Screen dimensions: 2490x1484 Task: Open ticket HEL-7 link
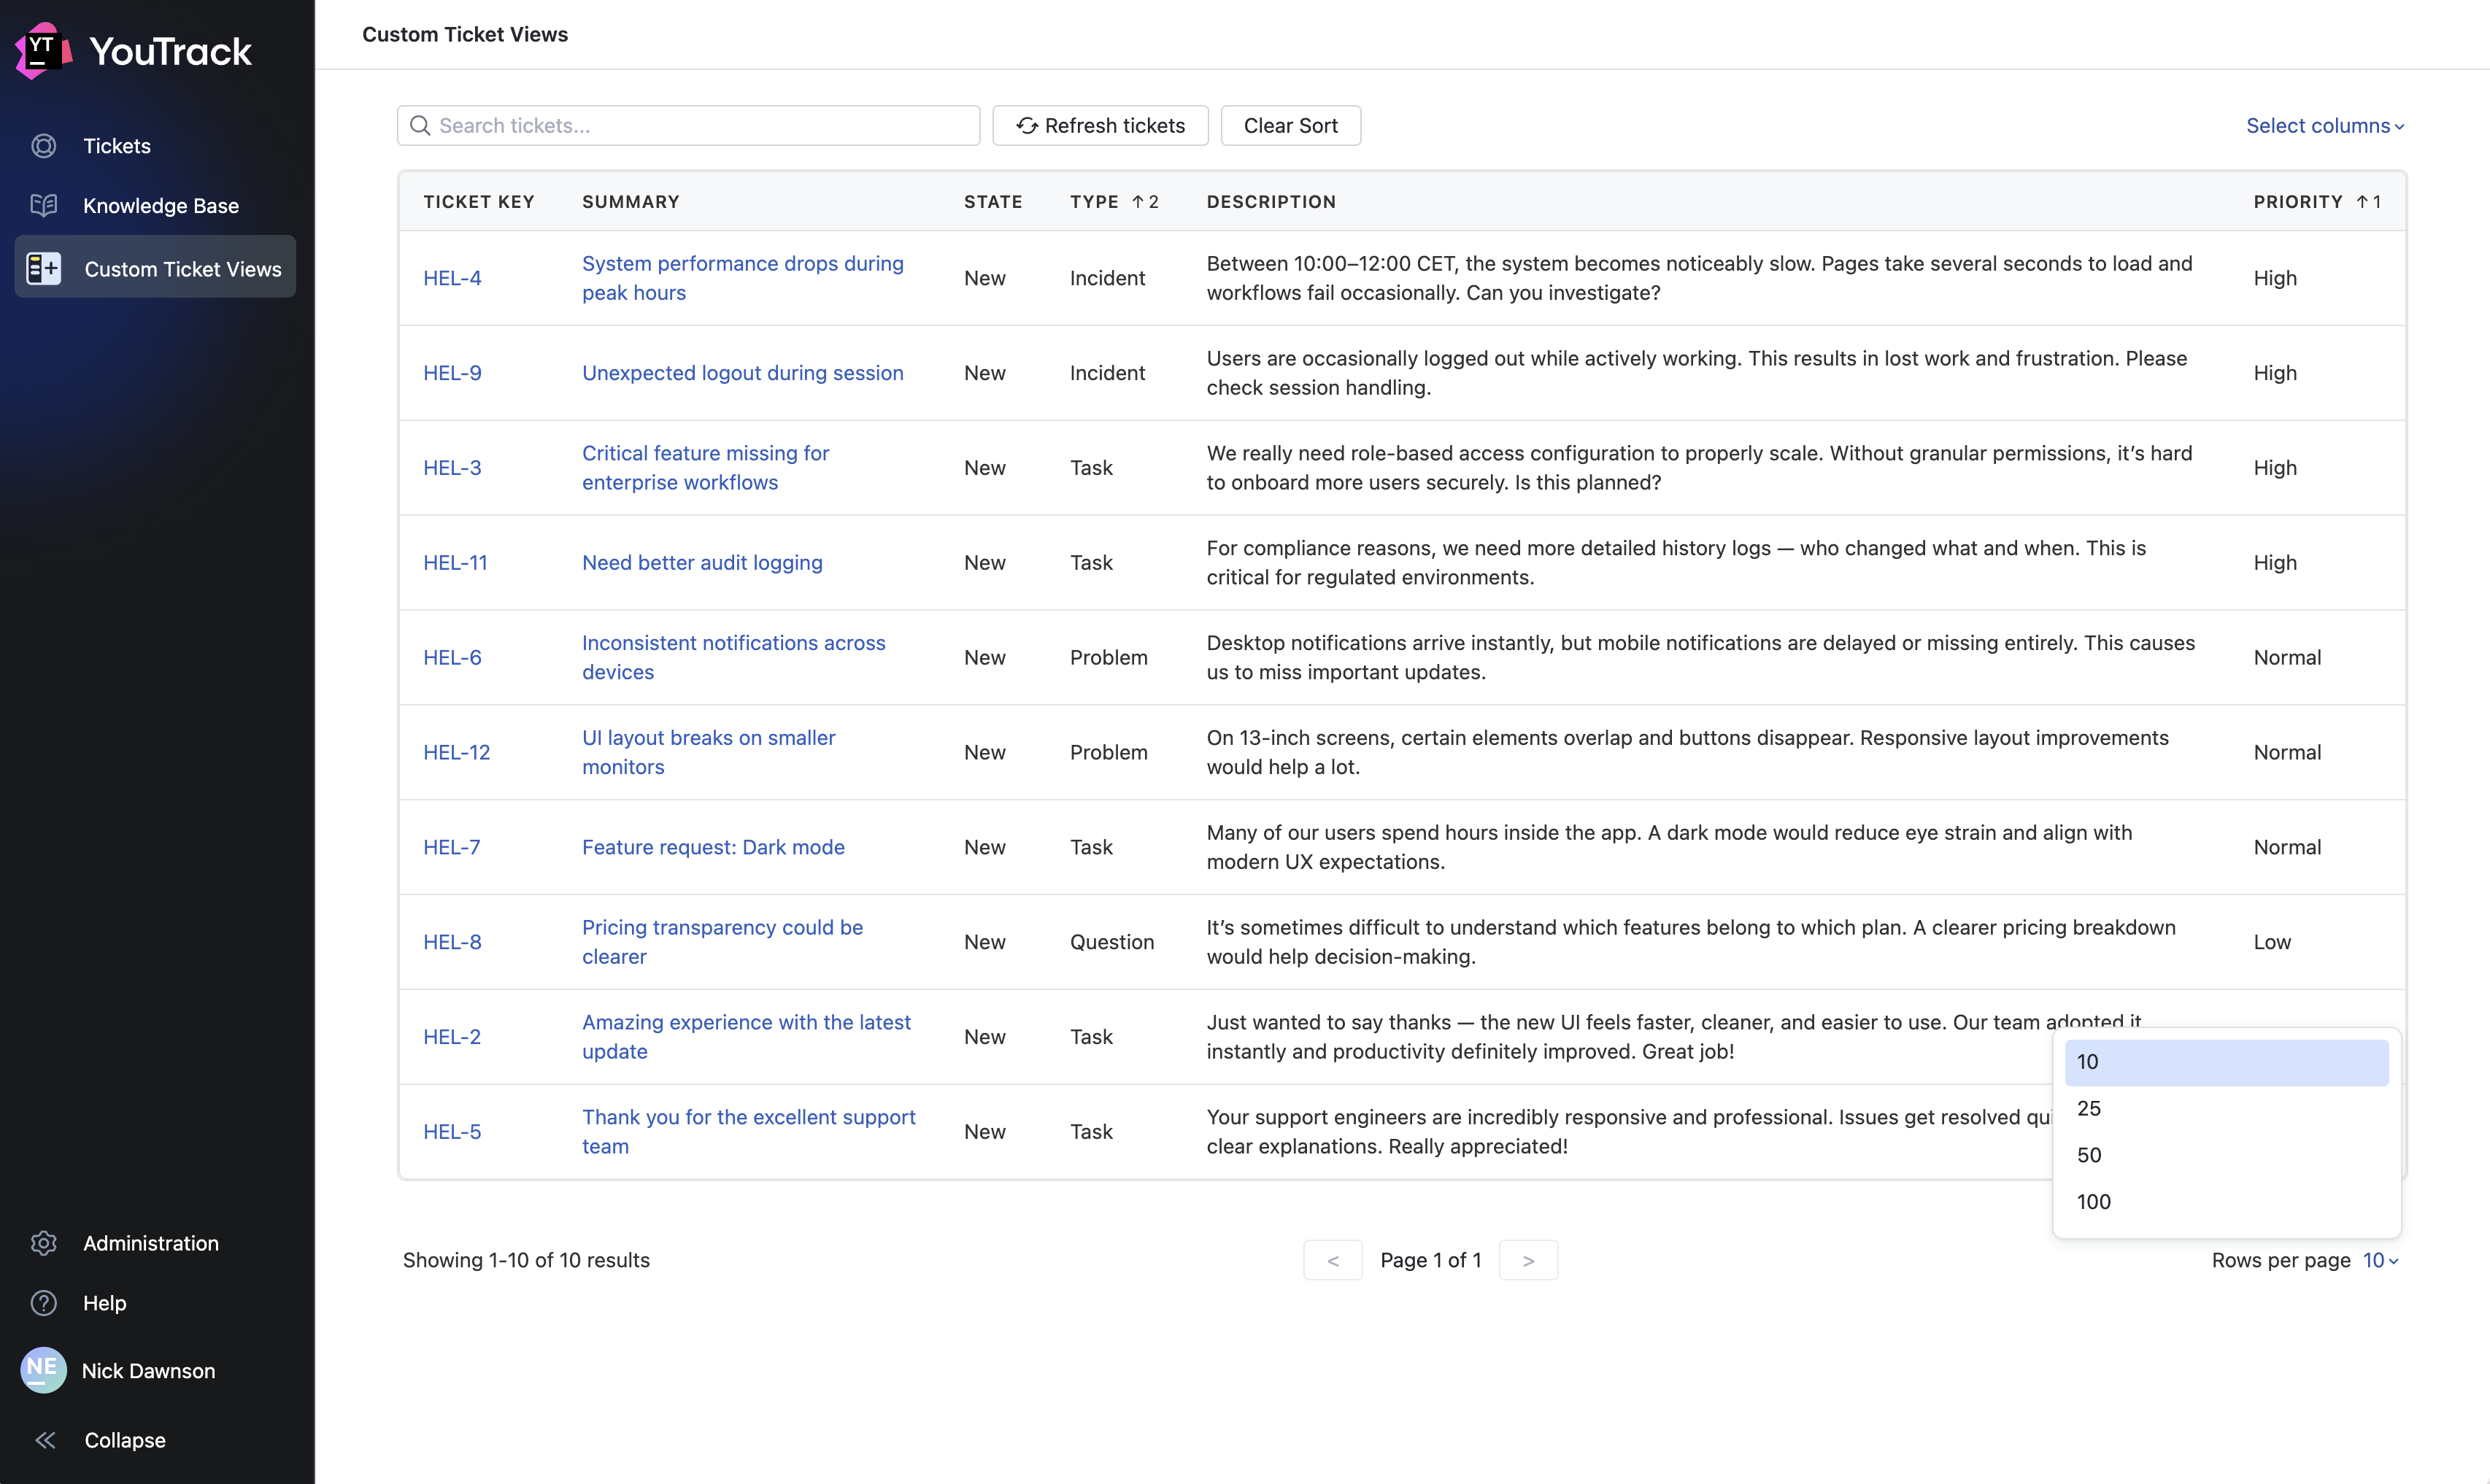point(451,847)
